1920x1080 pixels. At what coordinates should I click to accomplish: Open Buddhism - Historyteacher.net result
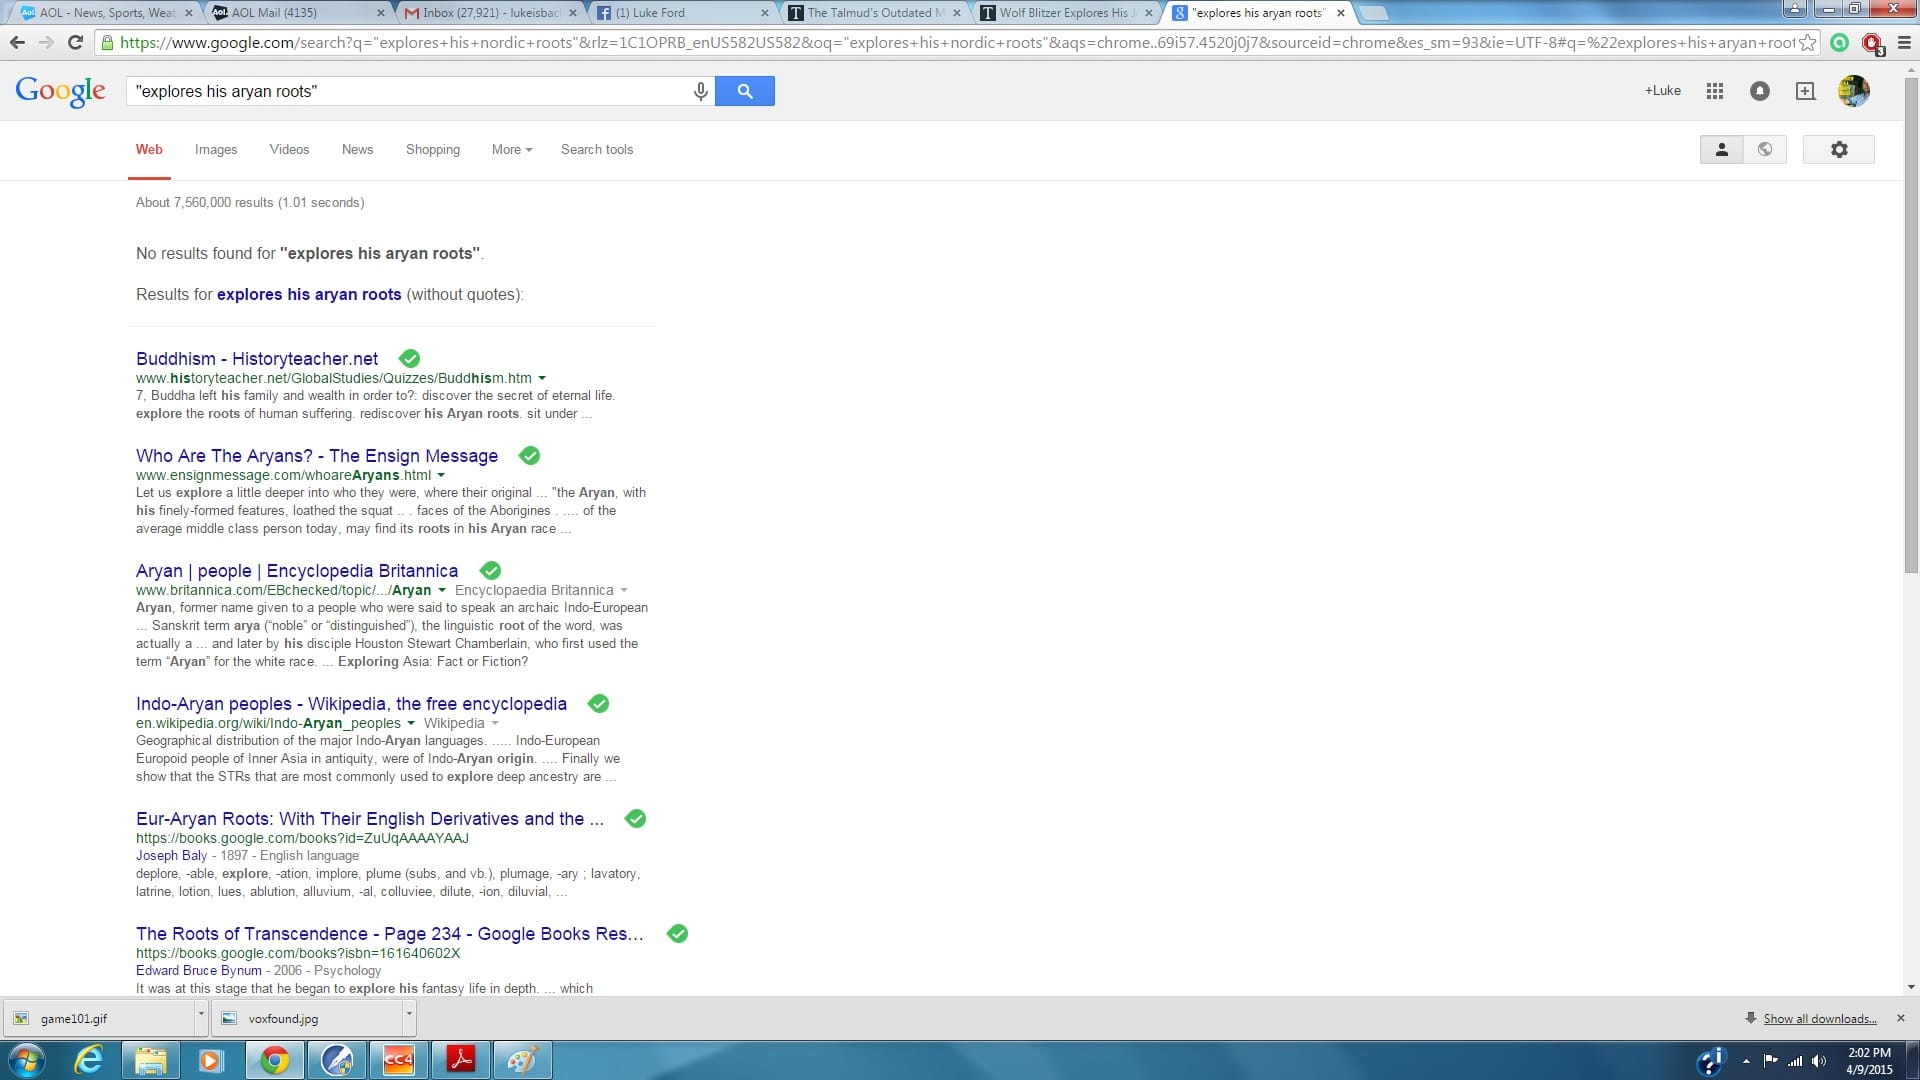point(257,358)
